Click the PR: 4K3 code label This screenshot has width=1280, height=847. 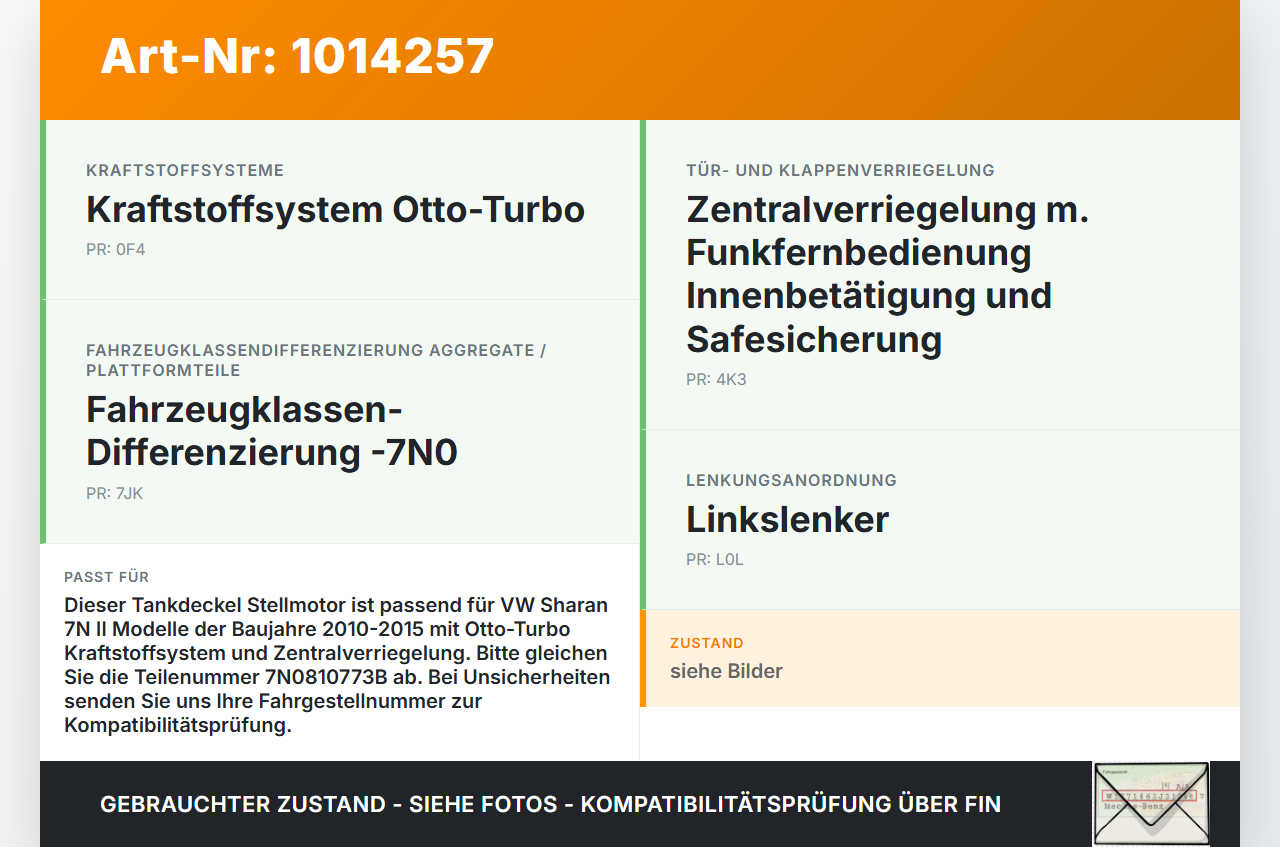716,379
